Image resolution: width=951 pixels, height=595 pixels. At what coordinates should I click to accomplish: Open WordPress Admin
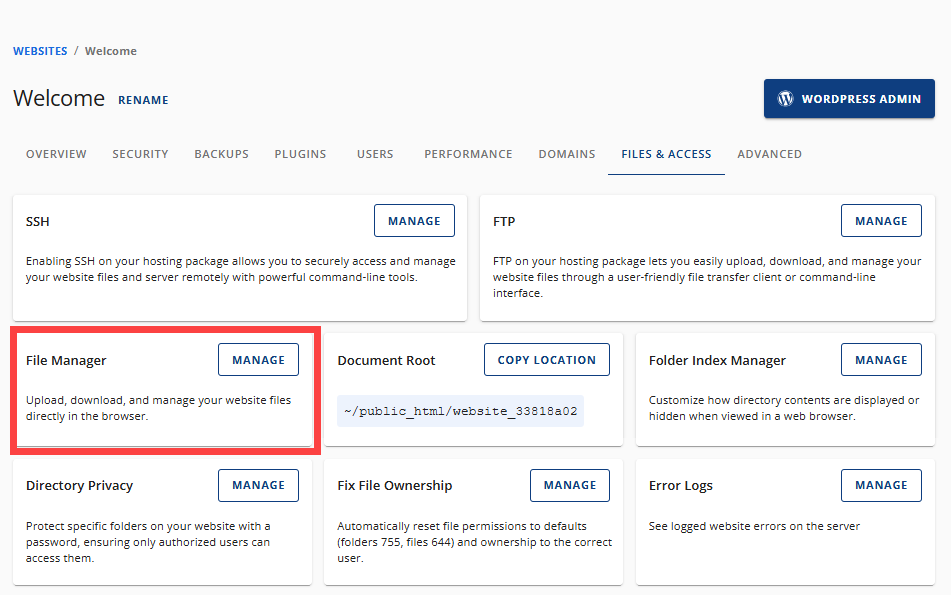click(x=849, y=98)
